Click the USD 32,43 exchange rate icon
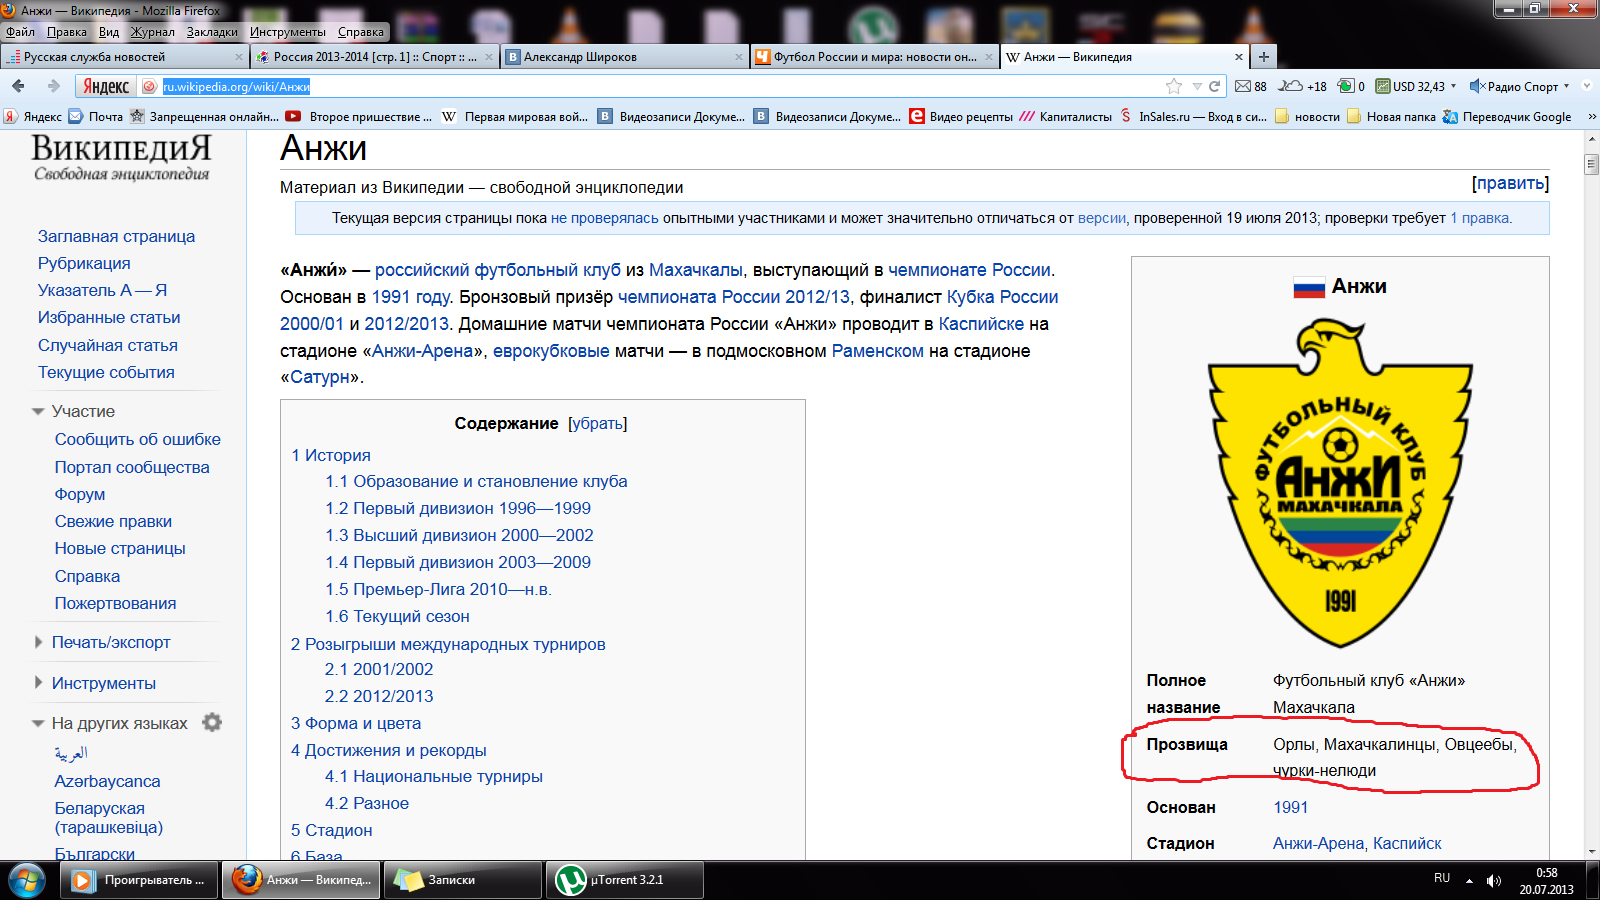1600x900 pixels. pyautogui.click(x=1383, y=86)
